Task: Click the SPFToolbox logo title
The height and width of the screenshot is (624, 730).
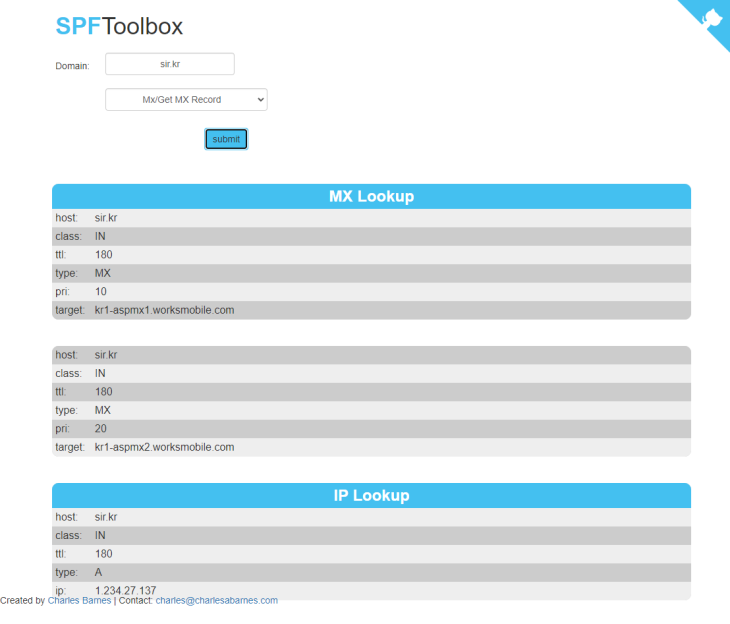Action: coord(119,27)
